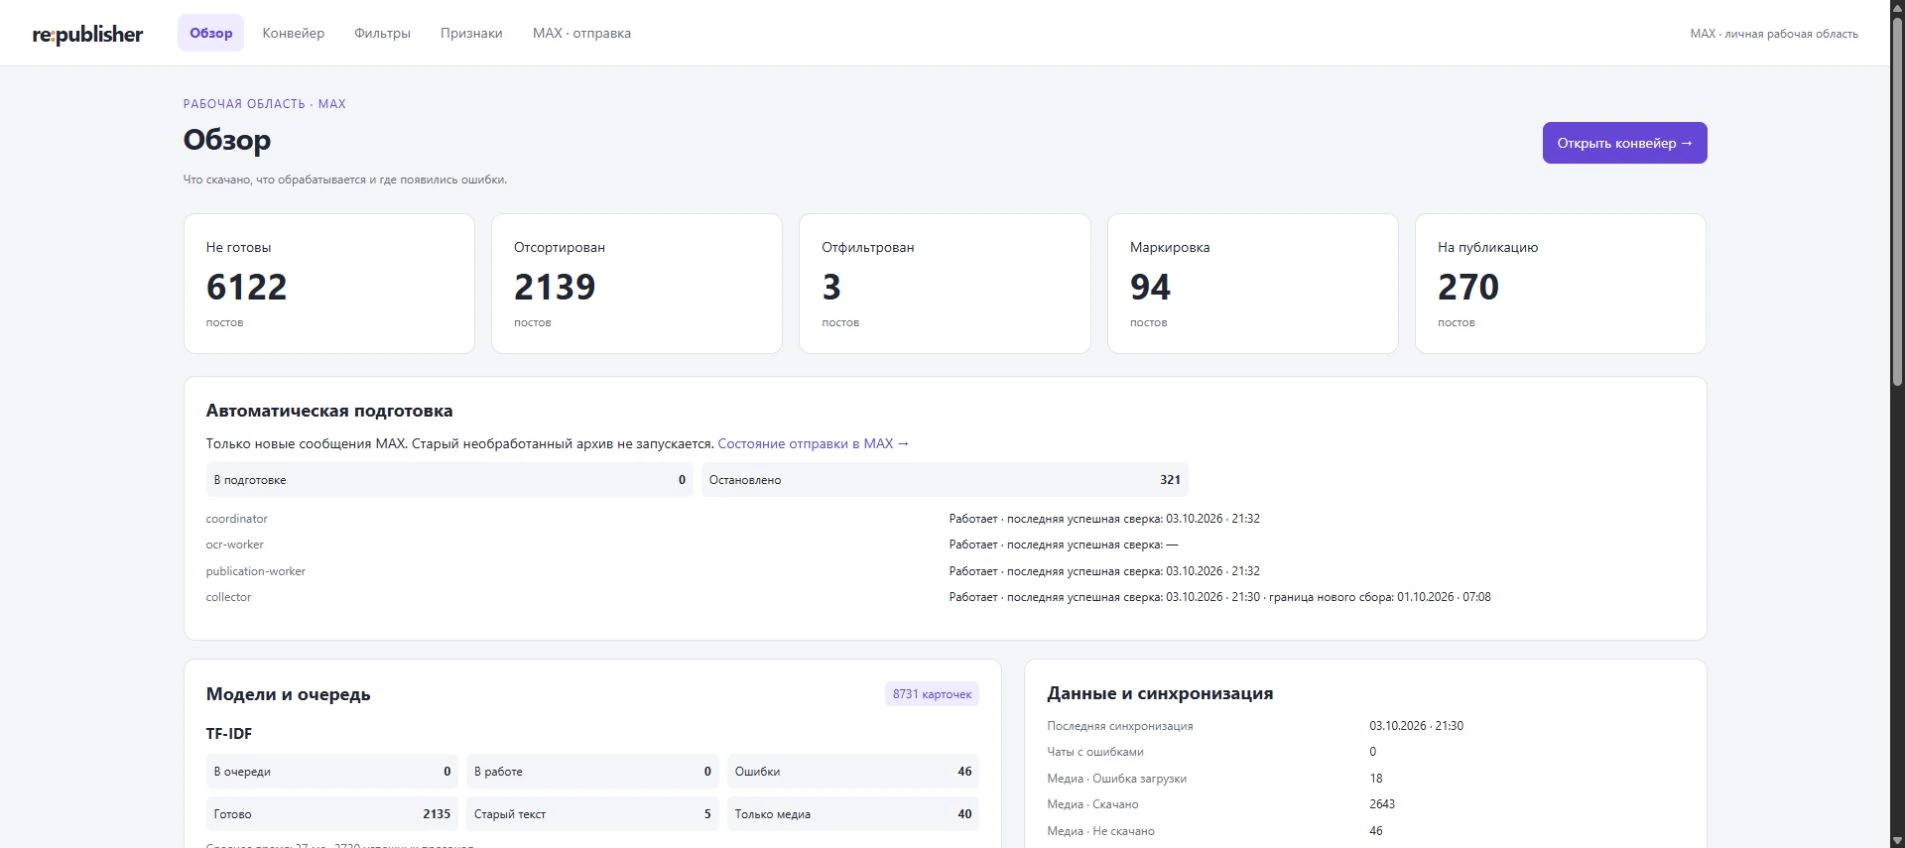Viewport: 1905px width, 848px height.
Task: Click the Отфильтрован card showing 3
Action: pyautogui.click(x=945, y=283)
